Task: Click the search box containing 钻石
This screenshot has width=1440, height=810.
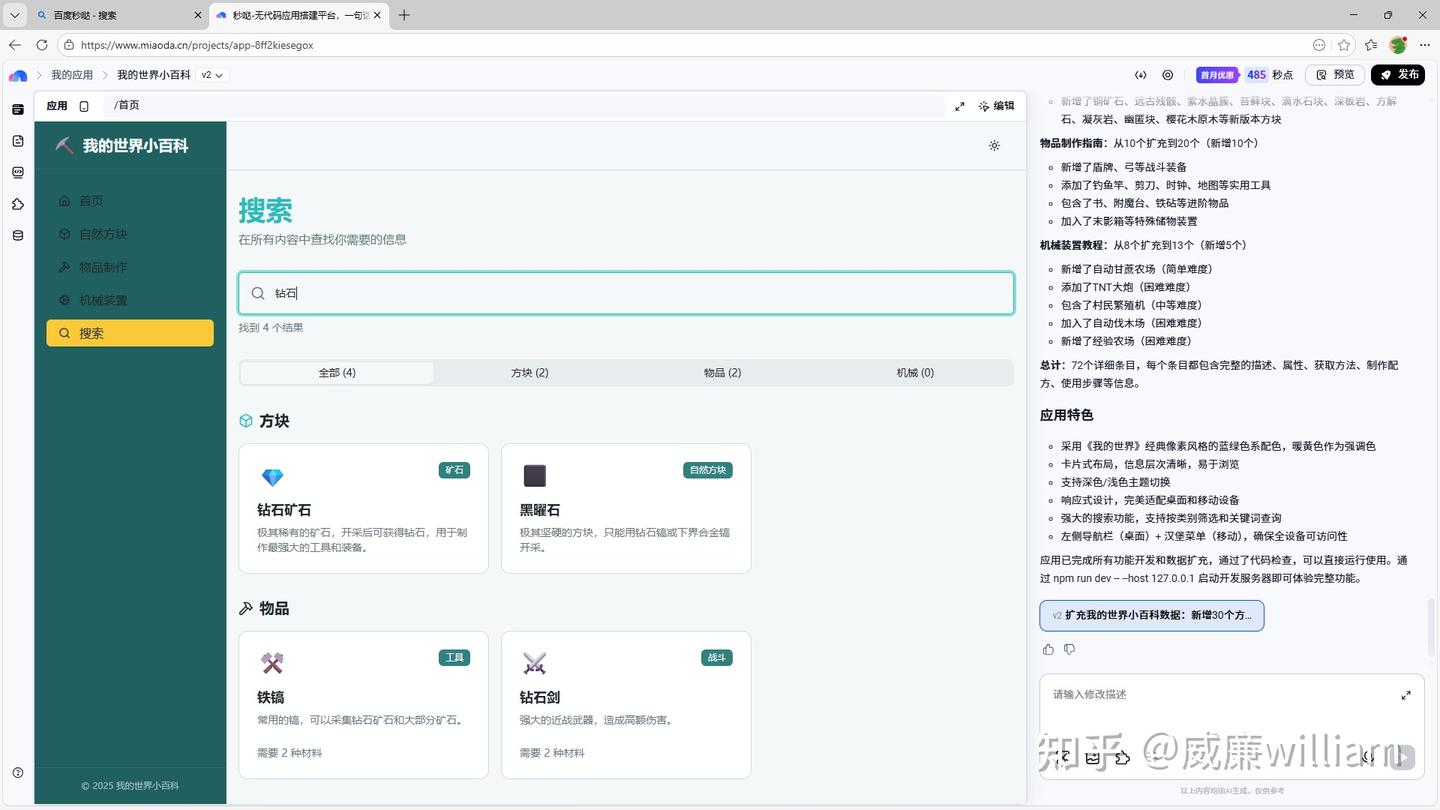Action: tap(626, 293)
